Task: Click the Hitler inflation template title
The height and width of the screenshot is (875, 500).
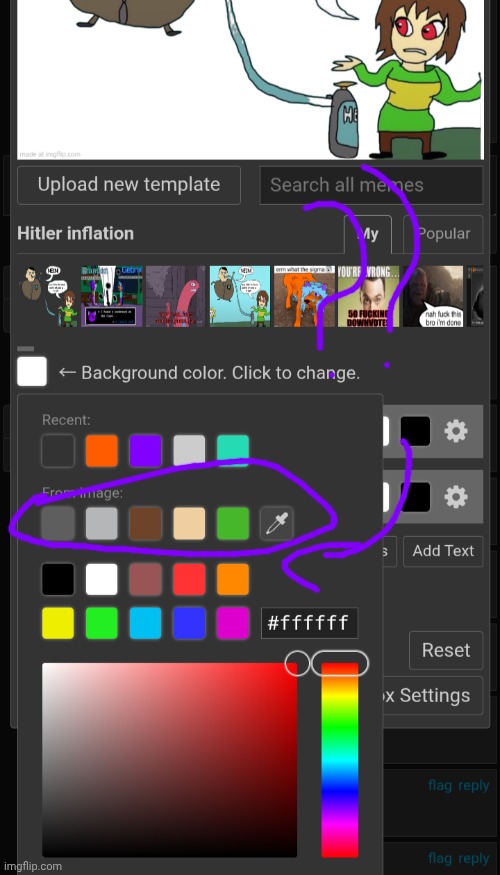Action: 75,233
